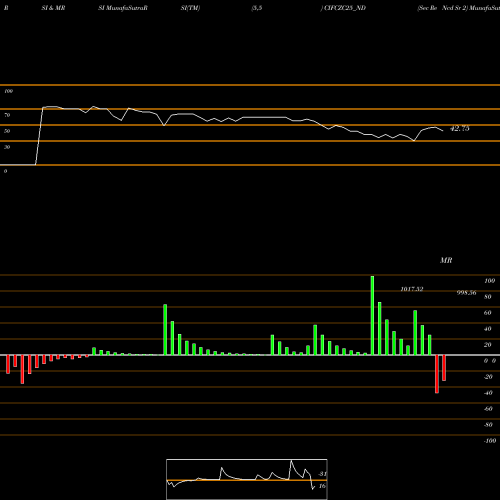Click the MR heading above the bar chart
Screen dimensions: 500x500
(x=446, y=260)
